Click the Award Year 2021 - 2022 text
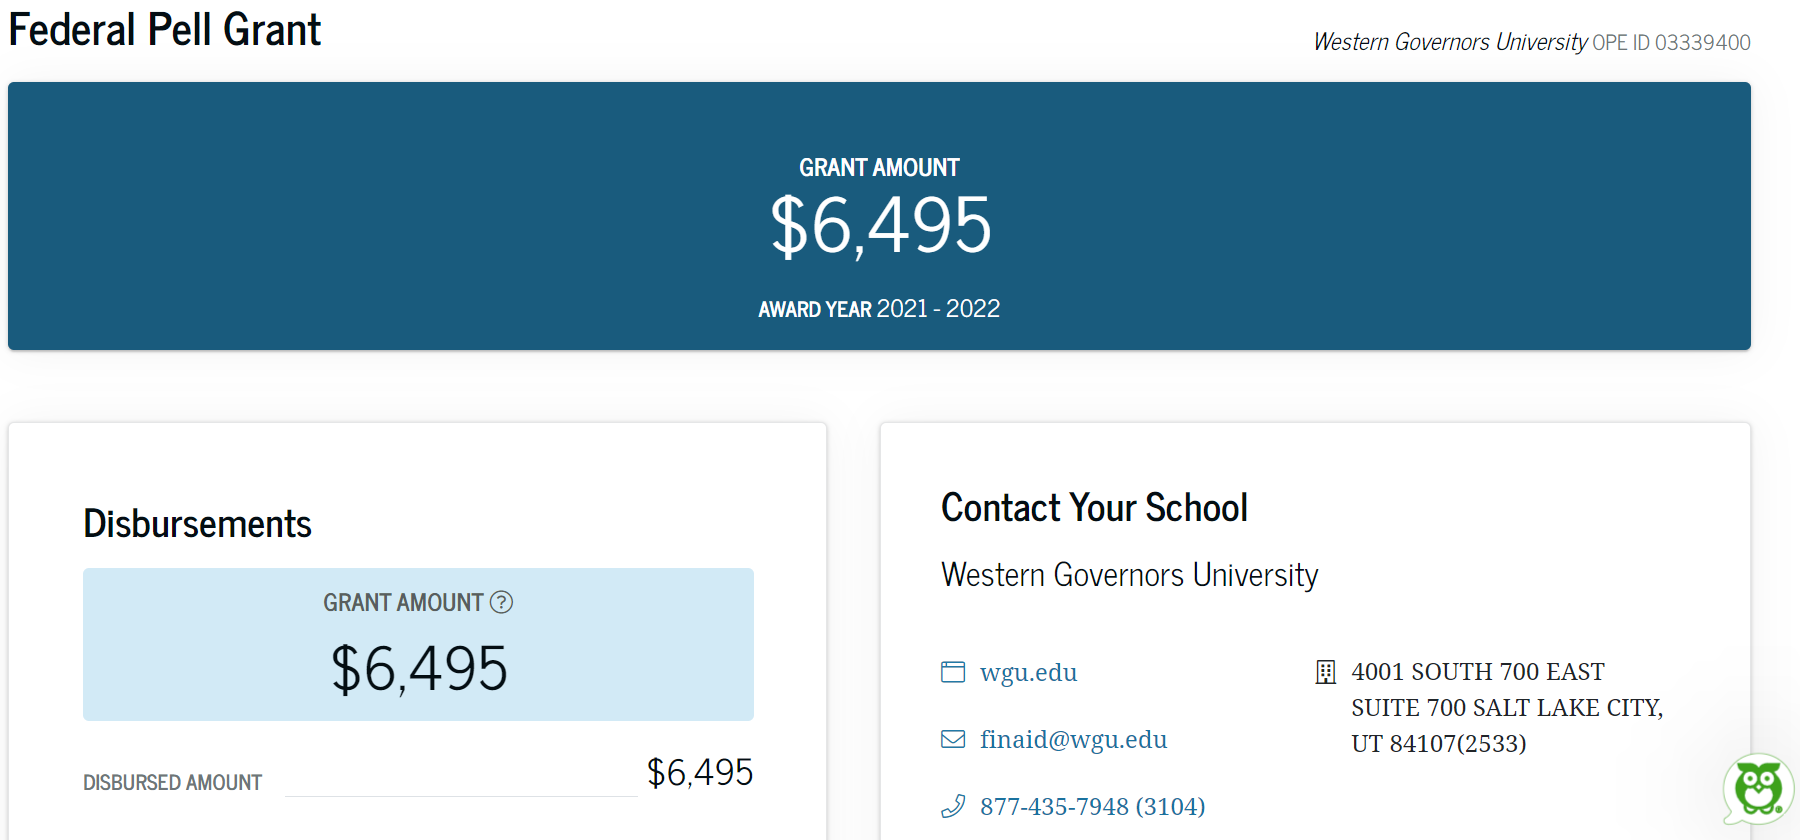 pyautogui.click(x=879, y=309)
